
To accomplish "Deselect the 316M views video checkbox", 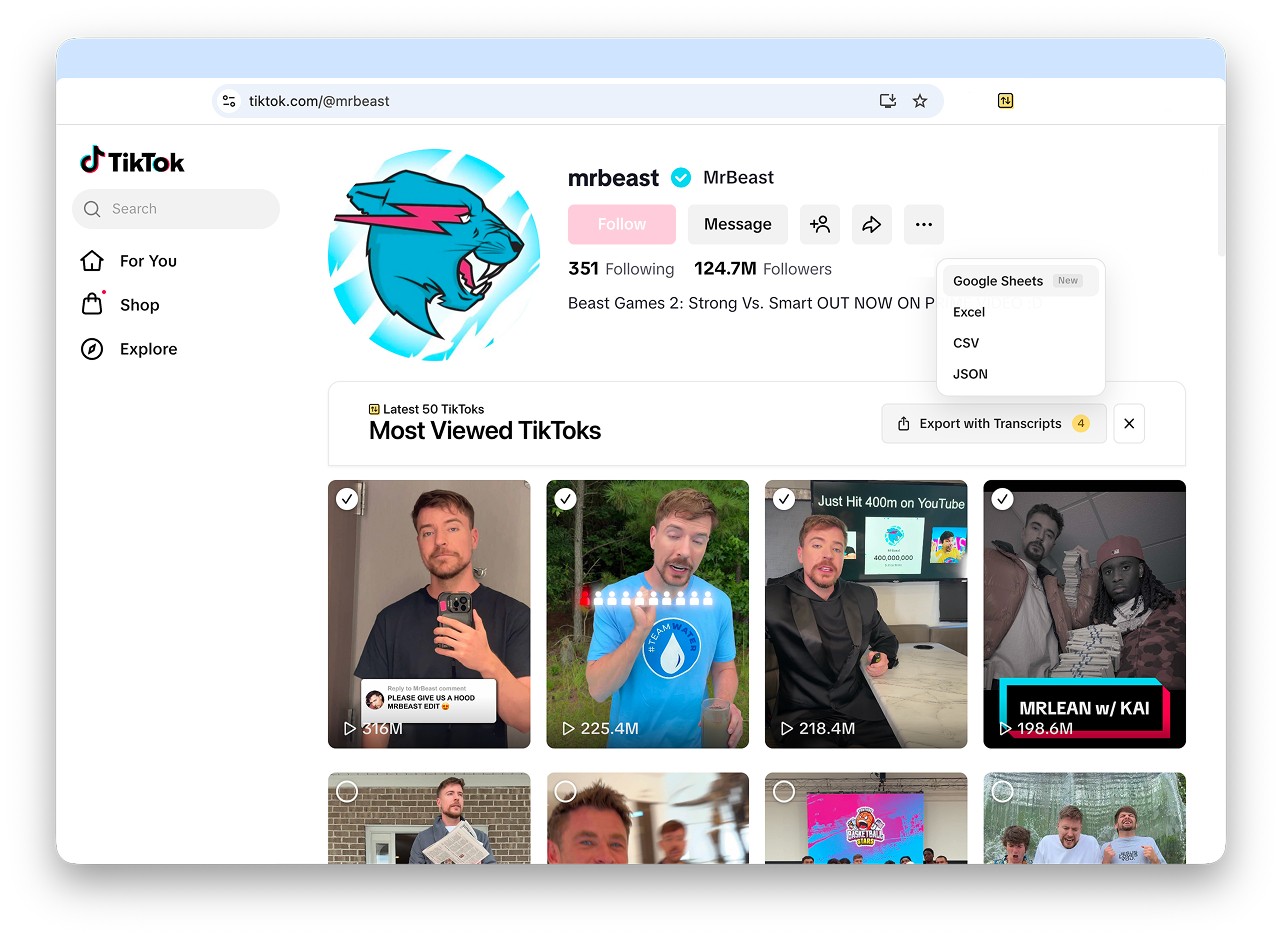I will [347, 499].
